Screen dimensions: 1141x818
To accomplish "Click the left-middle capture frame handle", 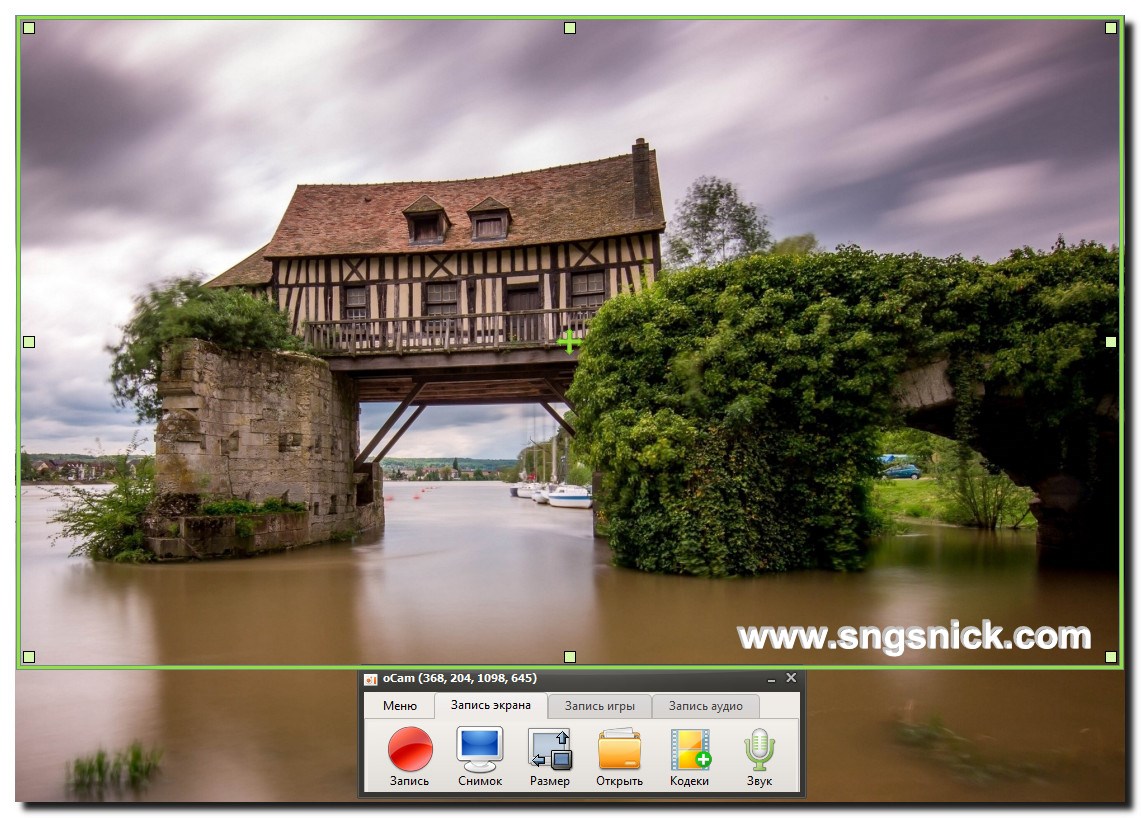I will pos(29,341).
